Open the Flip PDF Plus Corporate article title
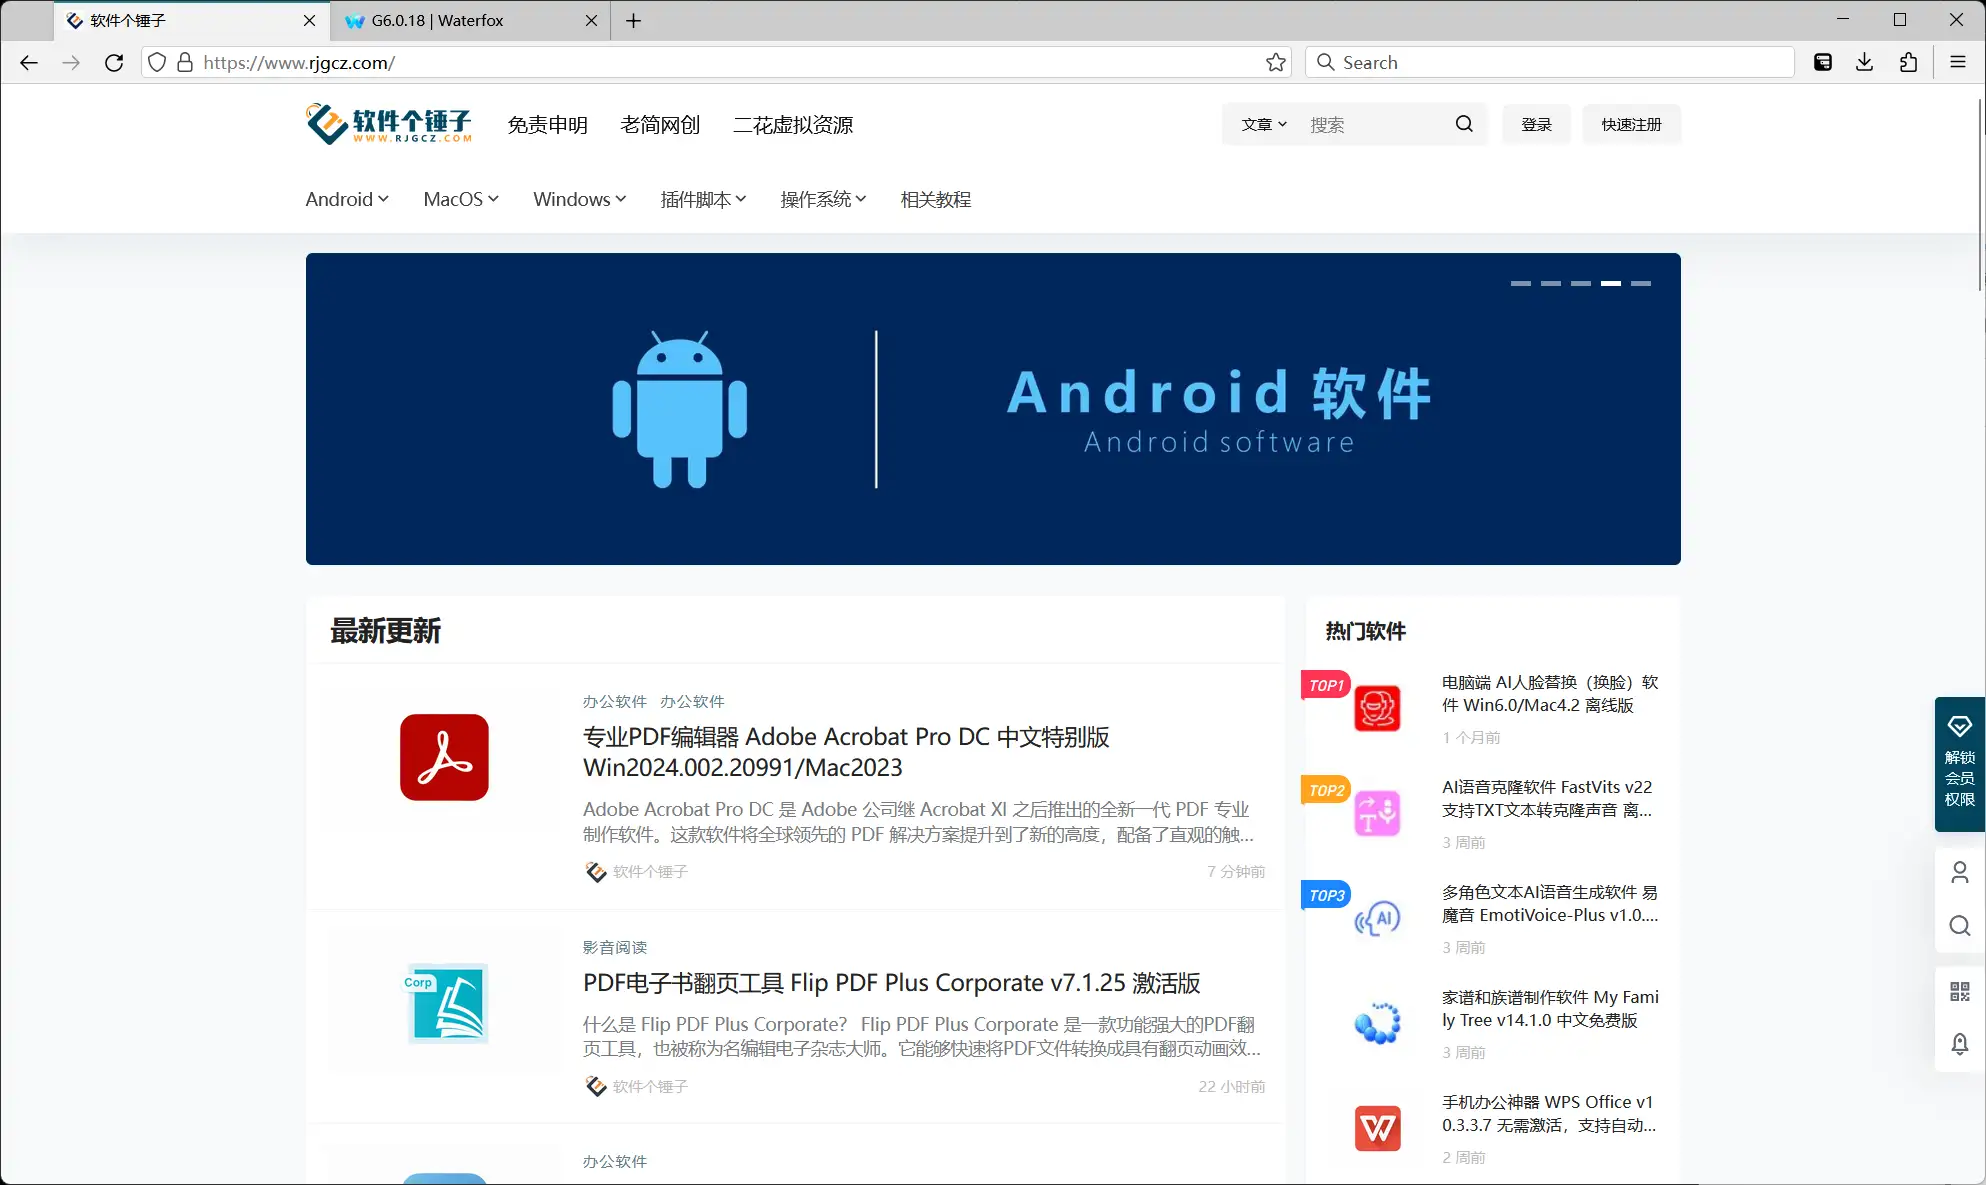This screenshot has height=1185, width=1986. click(892, 983)
